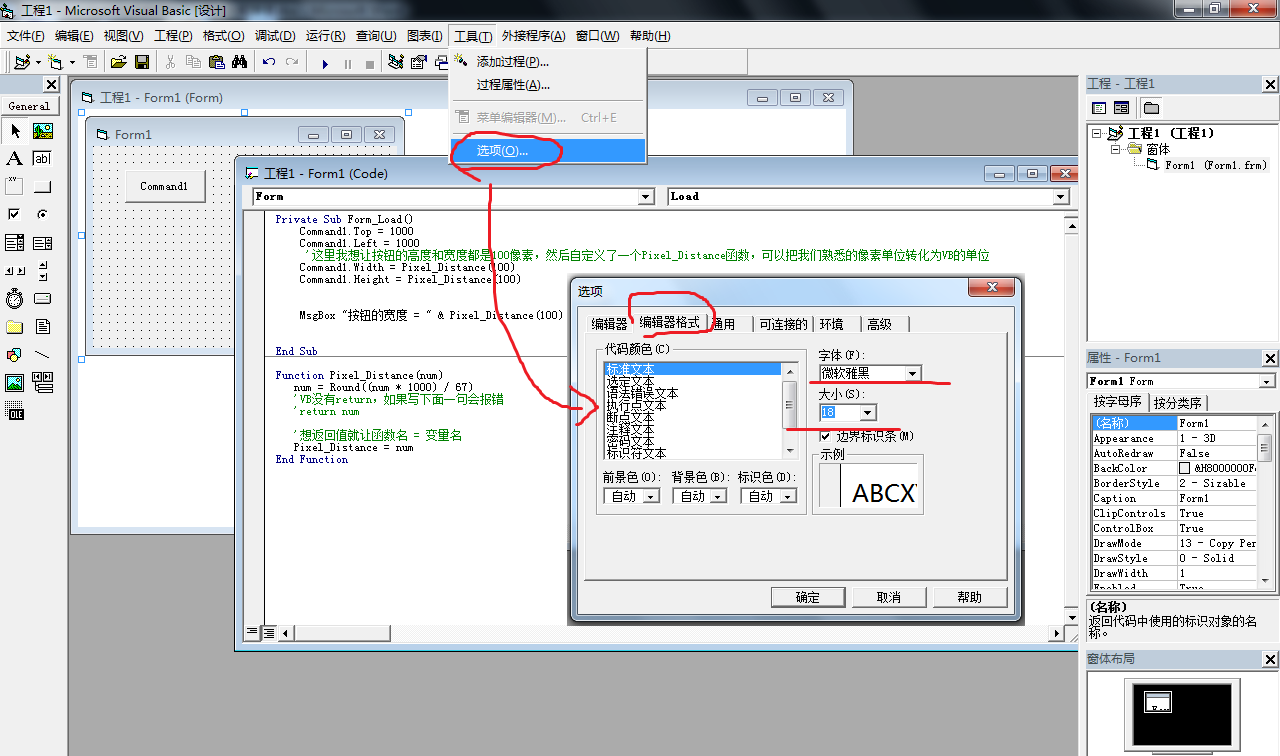Toggle the 边界标识条 checkbox
Viewport: 1280px width, 756px height.
[x=826, y=436]
